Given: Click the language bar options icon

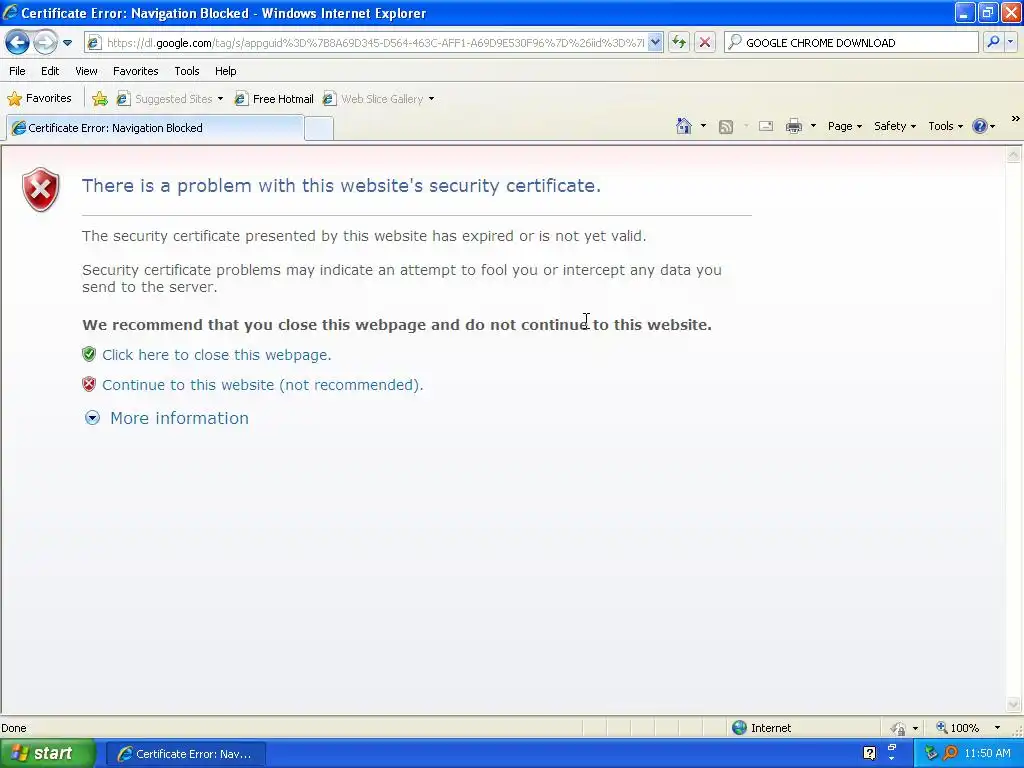Looking at the screenshot, I should [892, 750].
